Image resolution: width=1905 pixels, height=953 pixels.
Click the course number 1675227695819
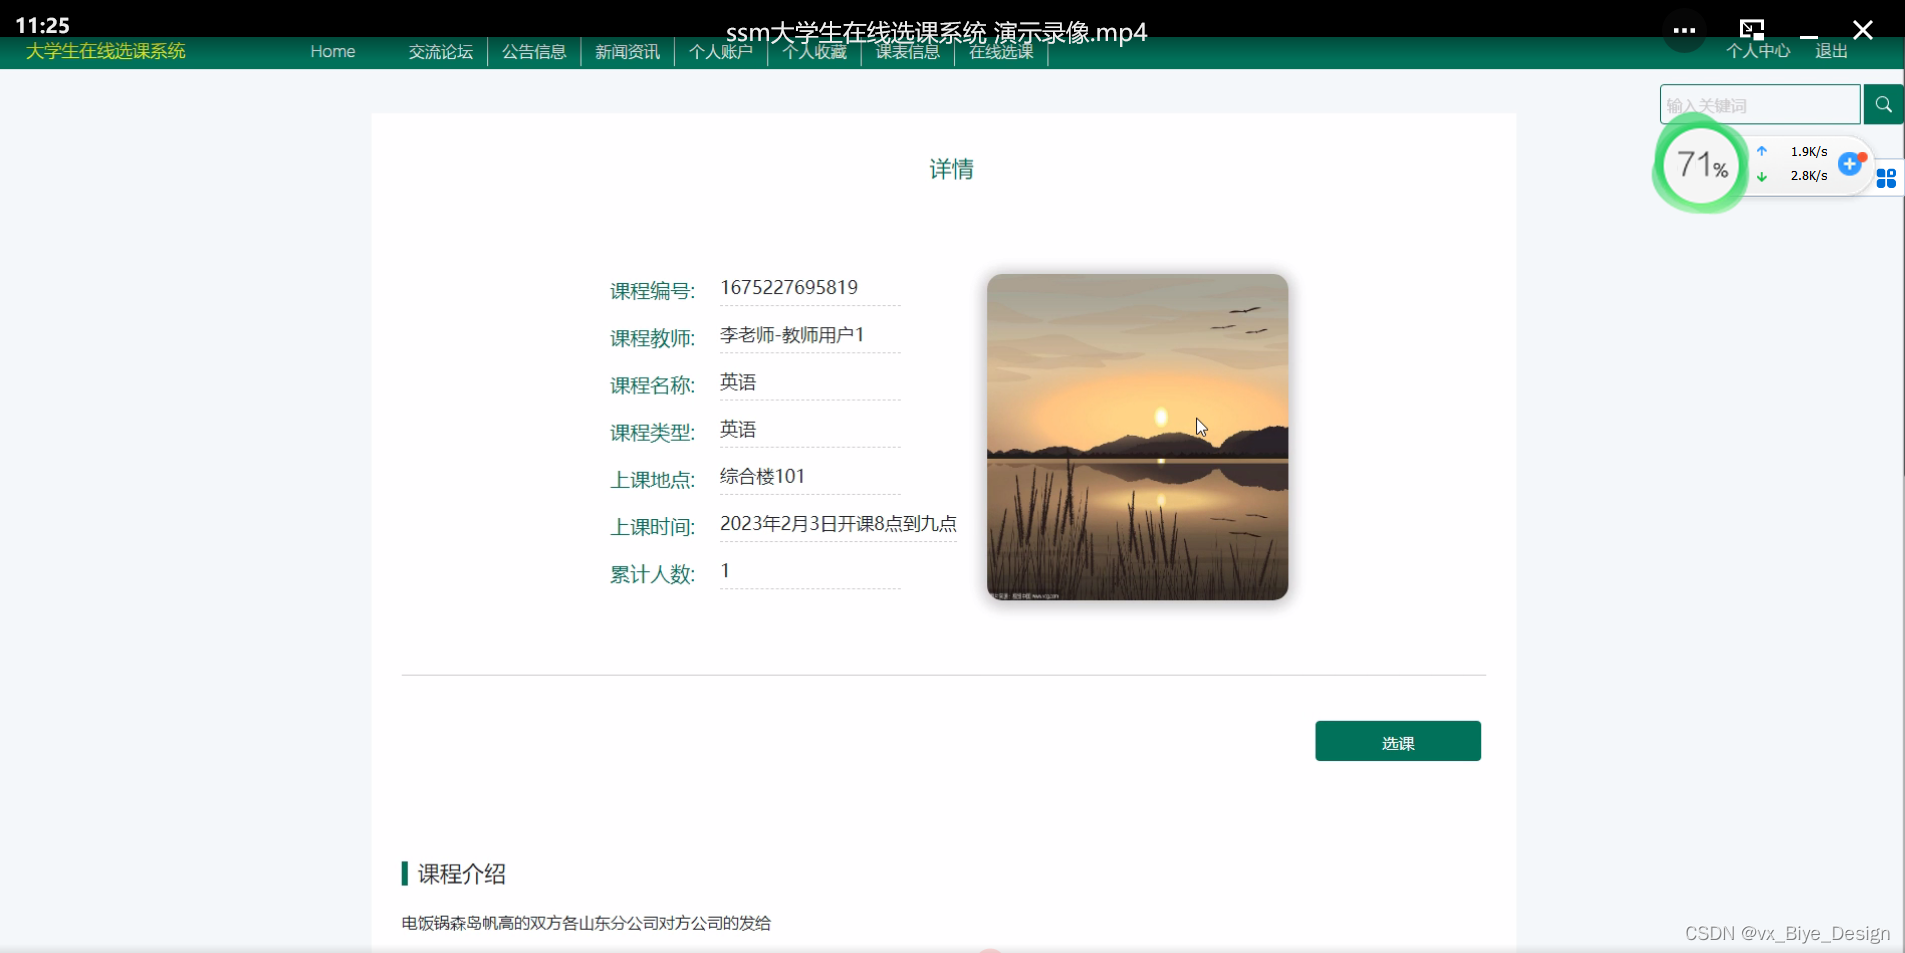tap(789, 287)
